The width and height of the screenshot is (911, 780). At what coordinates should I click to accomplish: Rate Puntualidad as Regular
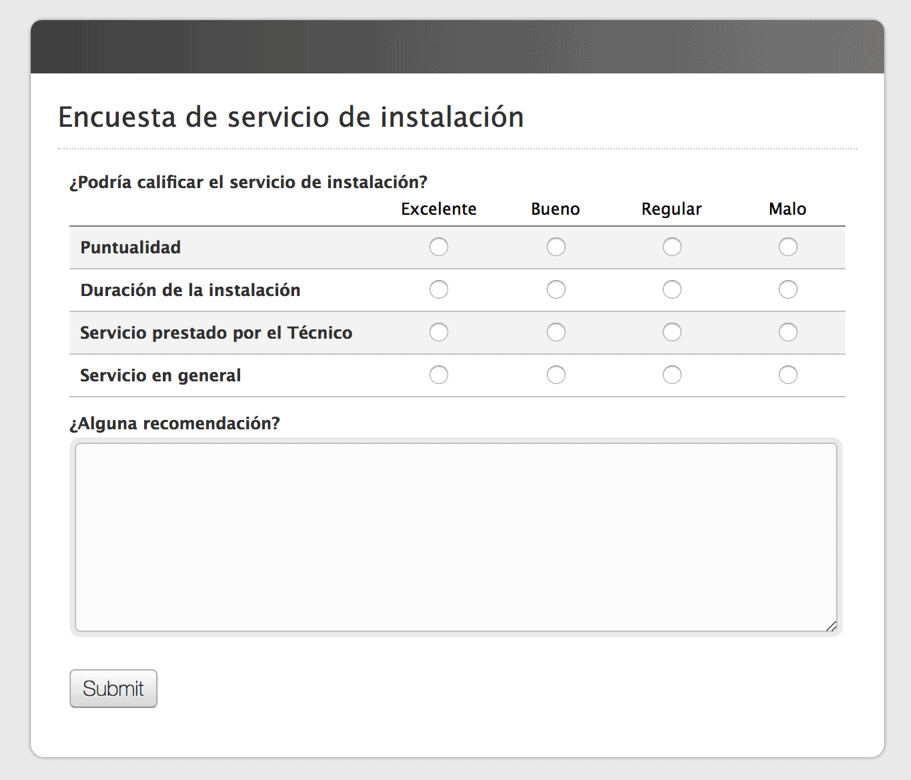672,247
